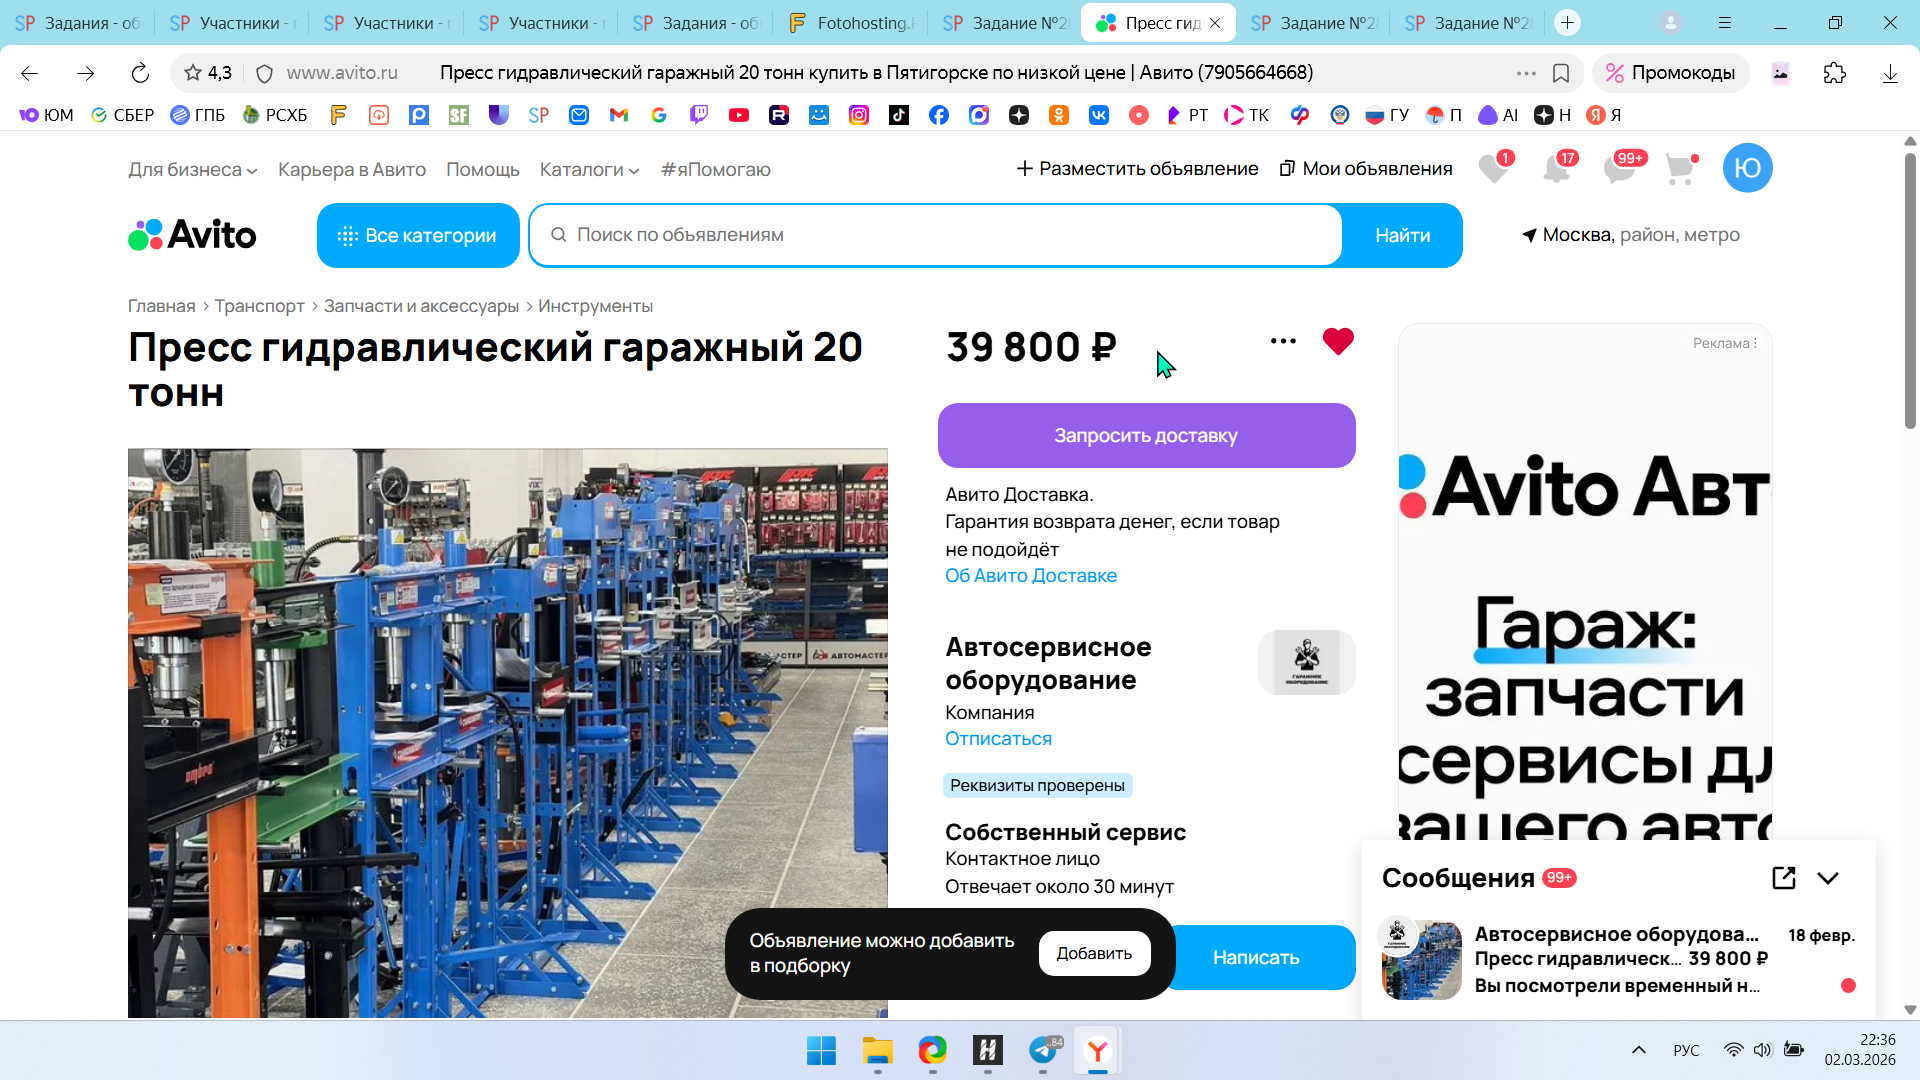Viewport: 1920px width, 1080px height.
Task: Unsubscribe from seller via Отписаться
Action: (998, 739)
